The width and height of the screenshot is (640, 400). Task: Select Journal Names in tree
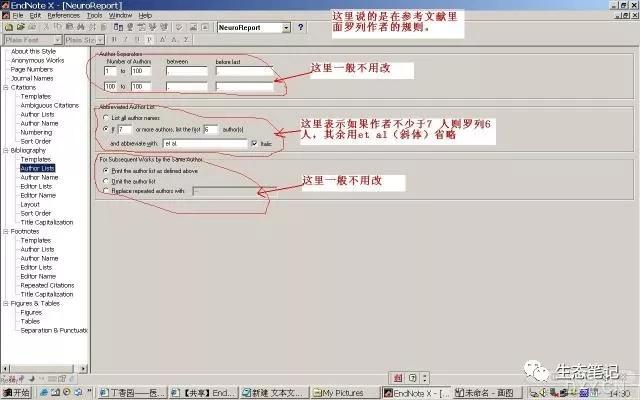(32, 78)
